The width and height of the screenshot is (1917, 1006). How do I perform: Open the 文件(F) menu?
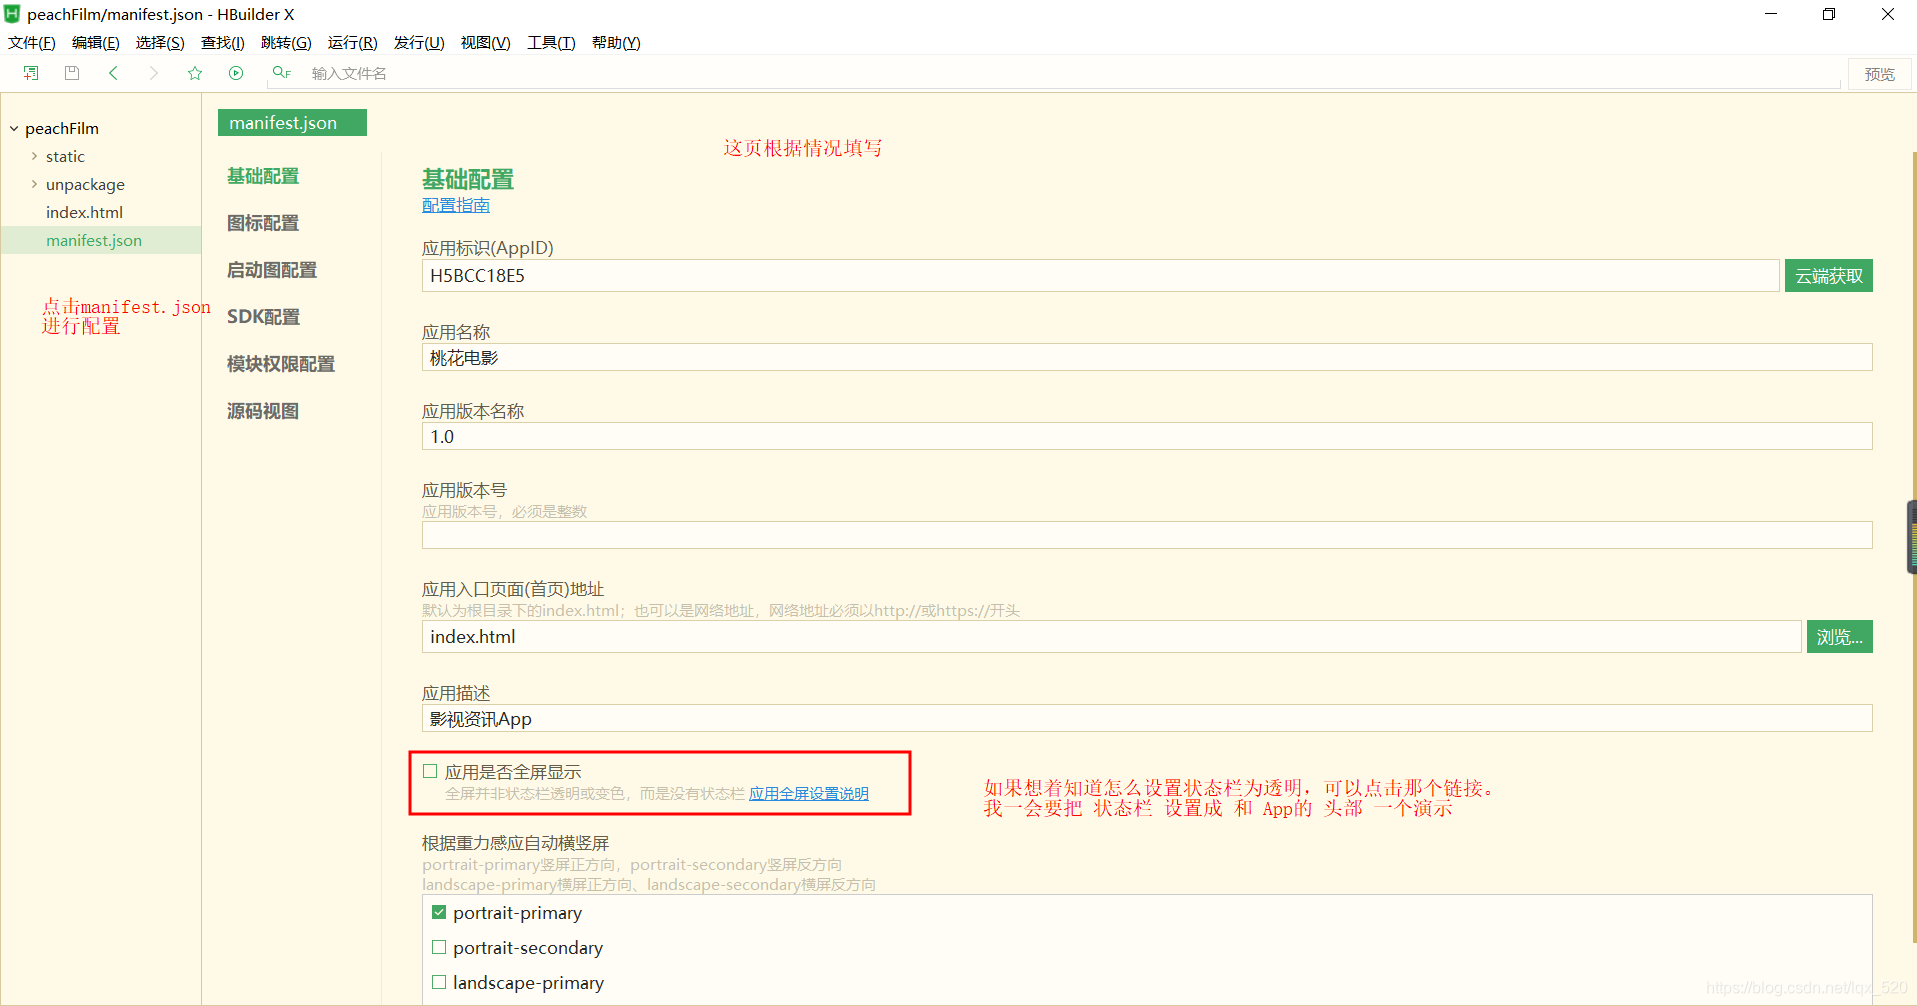pos(32,43)
